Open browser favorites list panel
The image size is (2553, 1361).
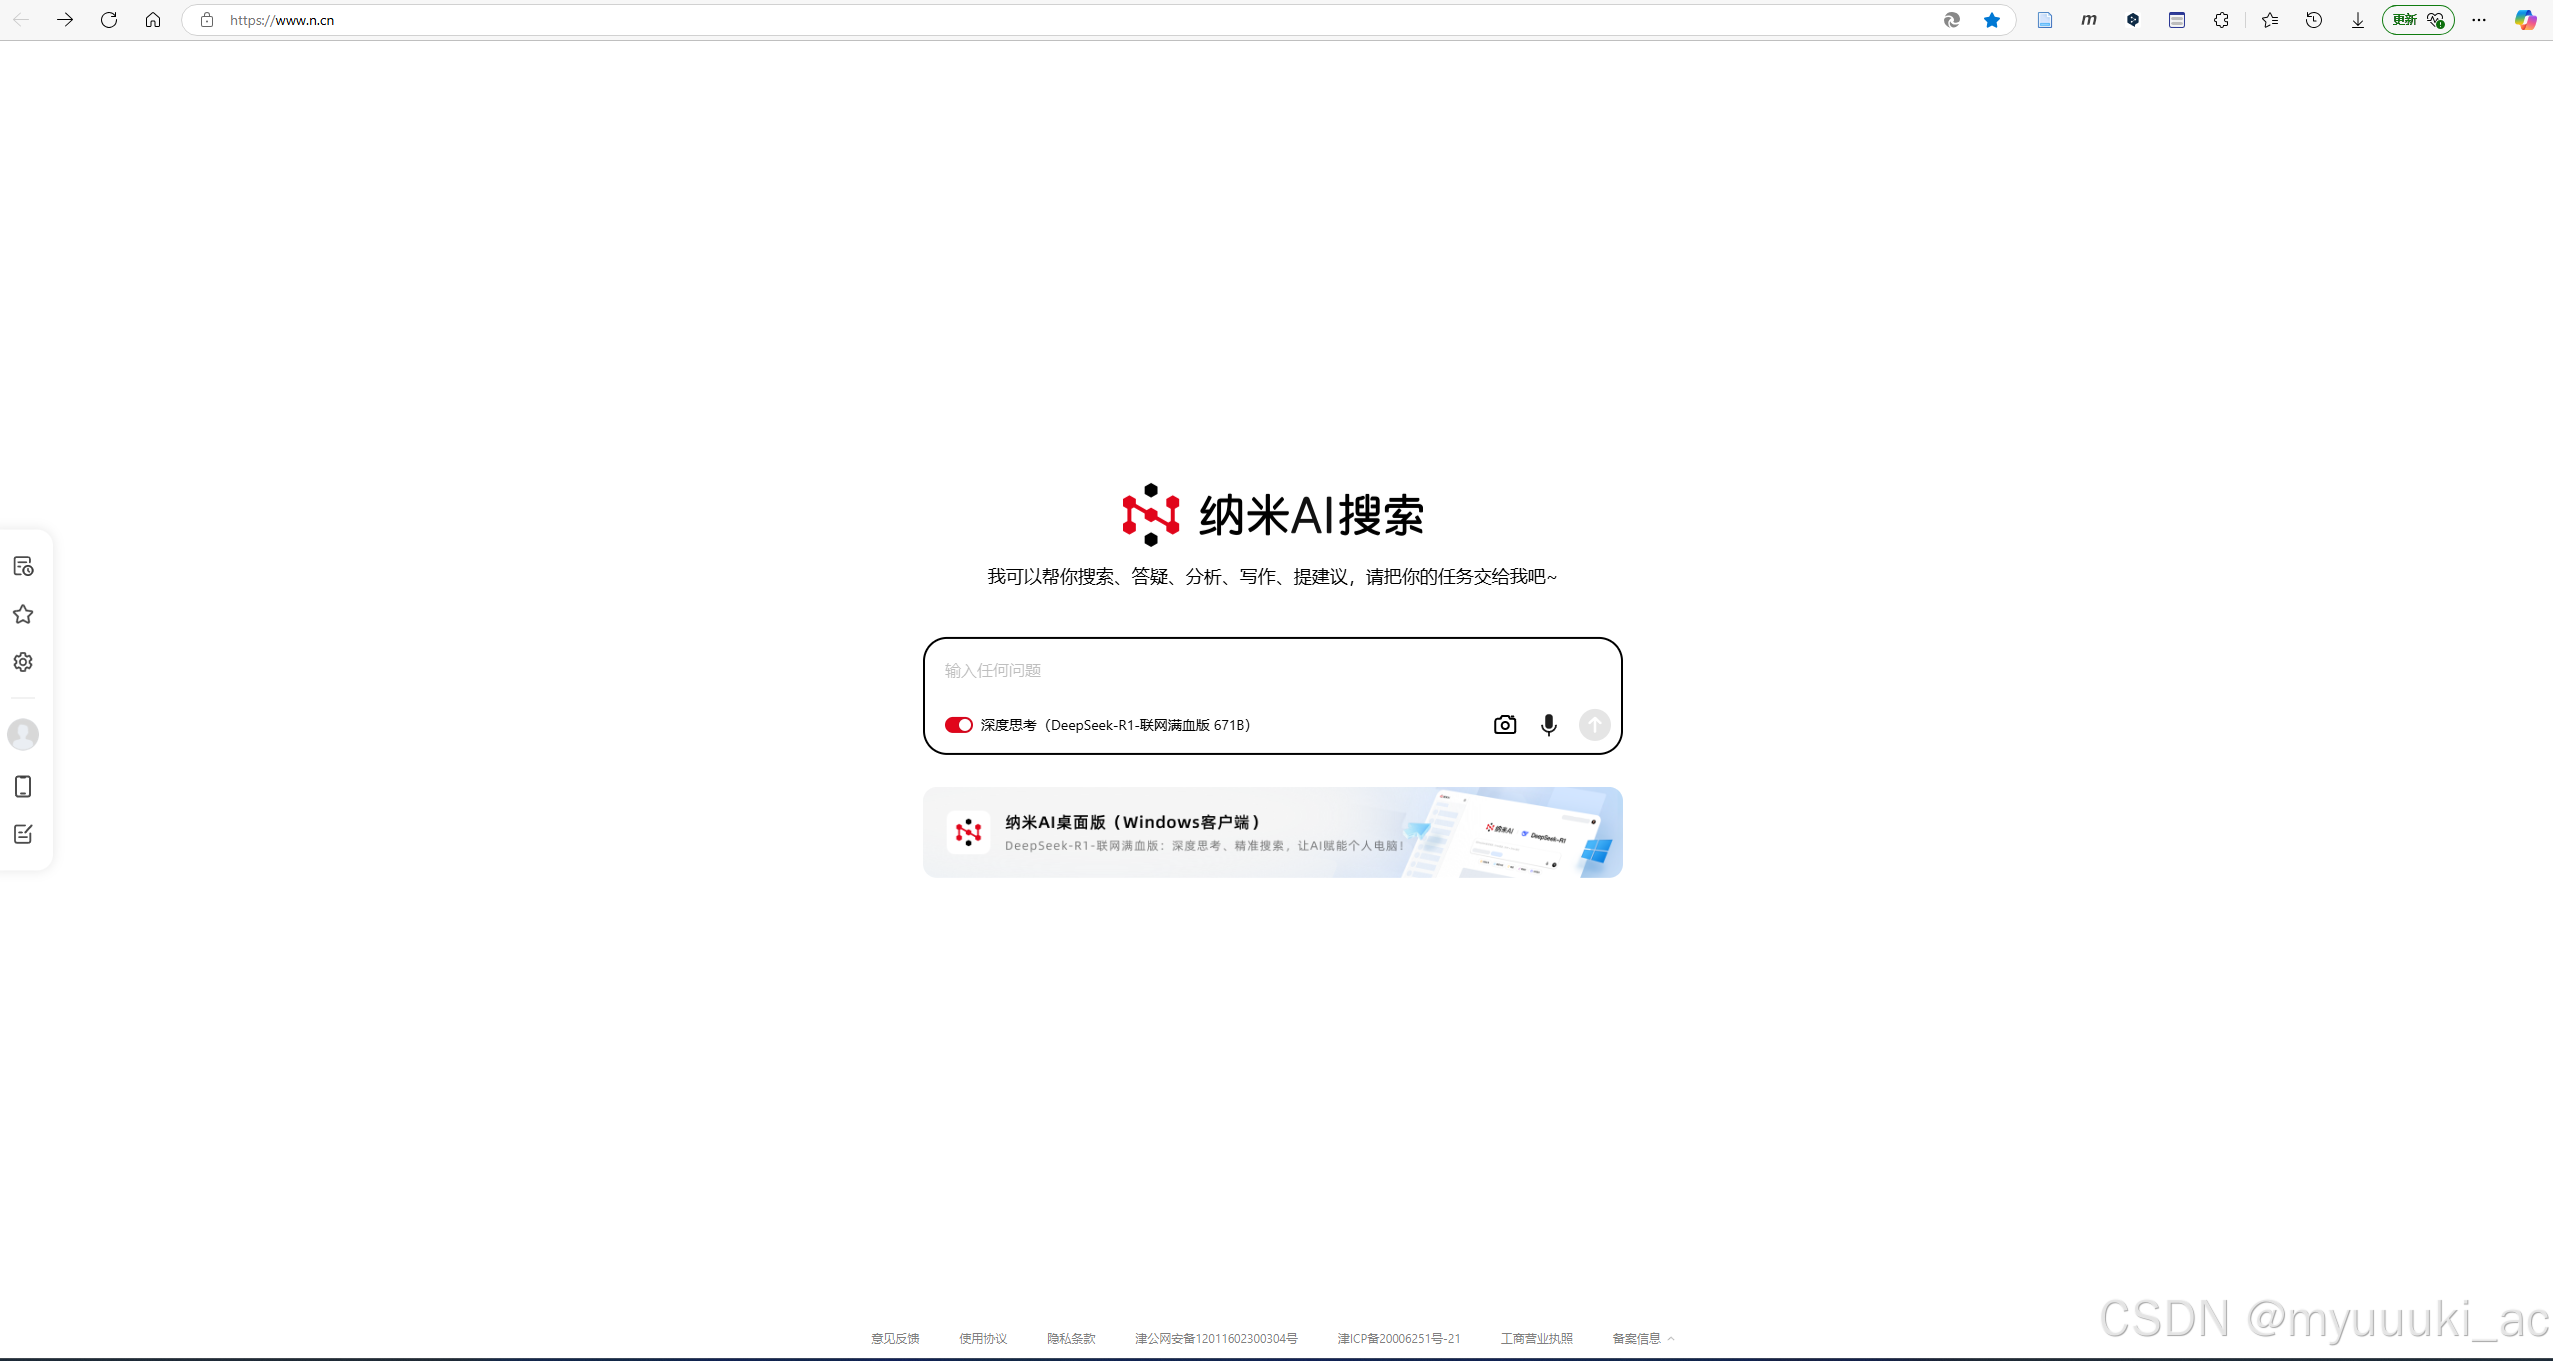click(x=2269, y=20)
